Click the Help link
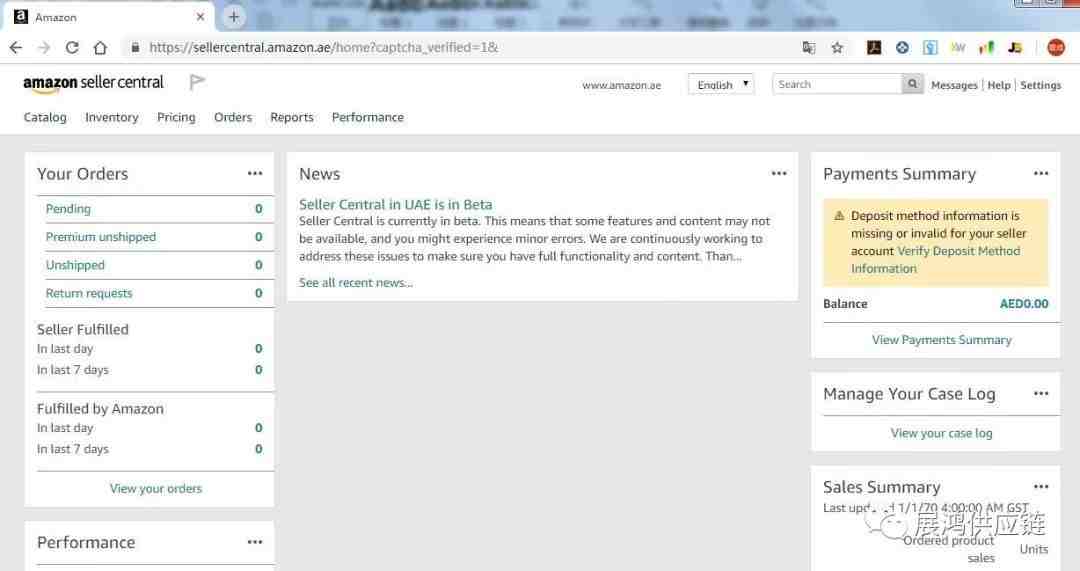The height and width of the screenshot is (571, 1080). [x=999, y=85]
